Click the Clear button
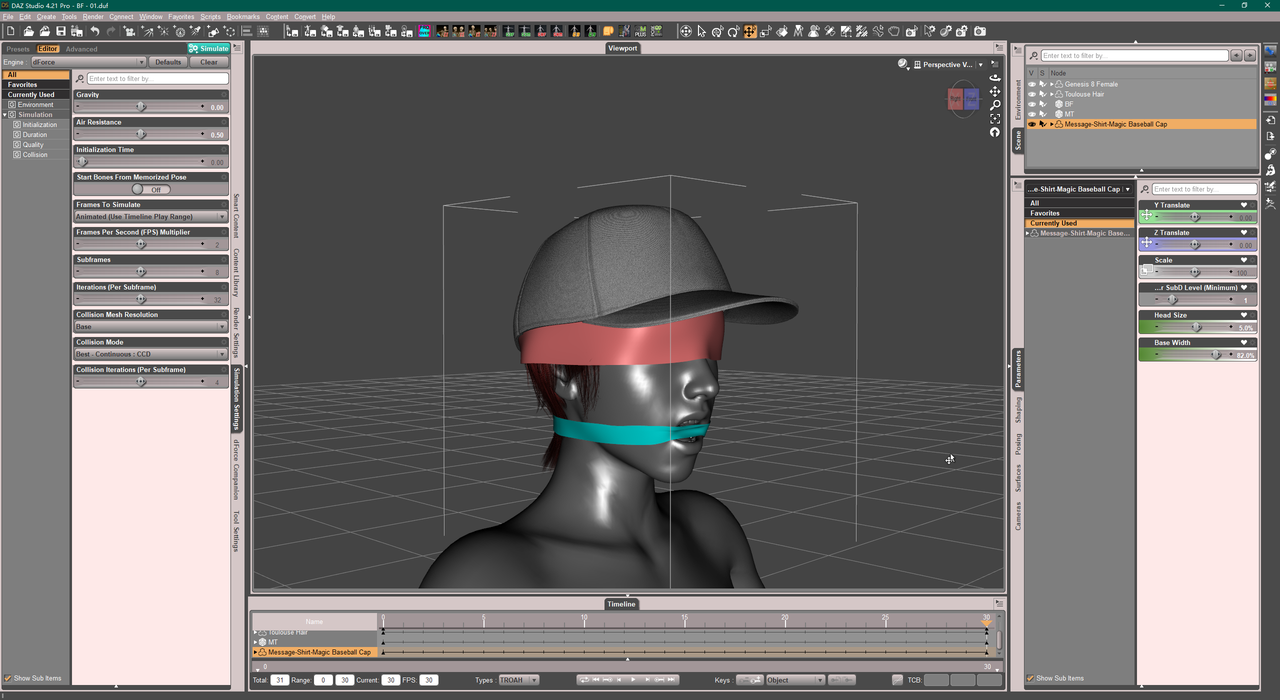 [209, 62]
